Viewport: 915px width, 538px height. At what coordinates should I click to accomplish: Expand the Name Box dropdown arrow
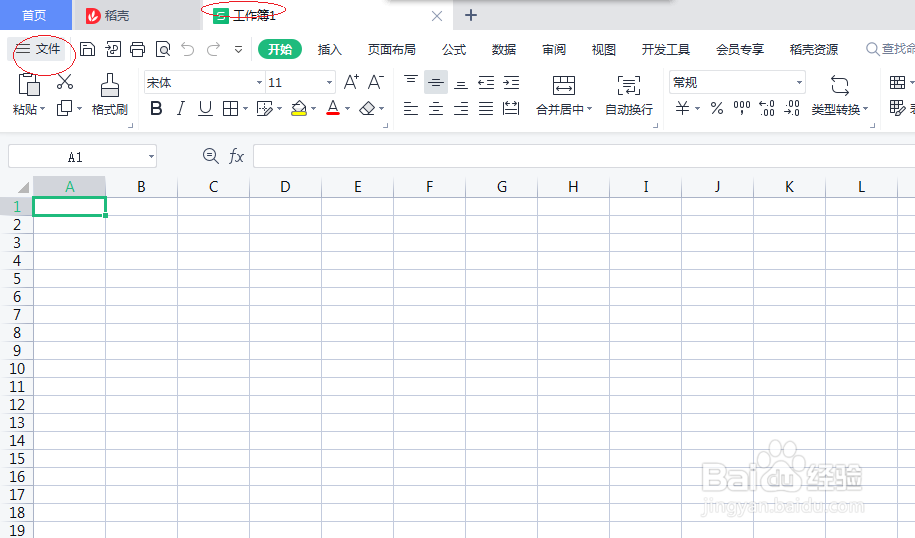click(x=151, y=156)
